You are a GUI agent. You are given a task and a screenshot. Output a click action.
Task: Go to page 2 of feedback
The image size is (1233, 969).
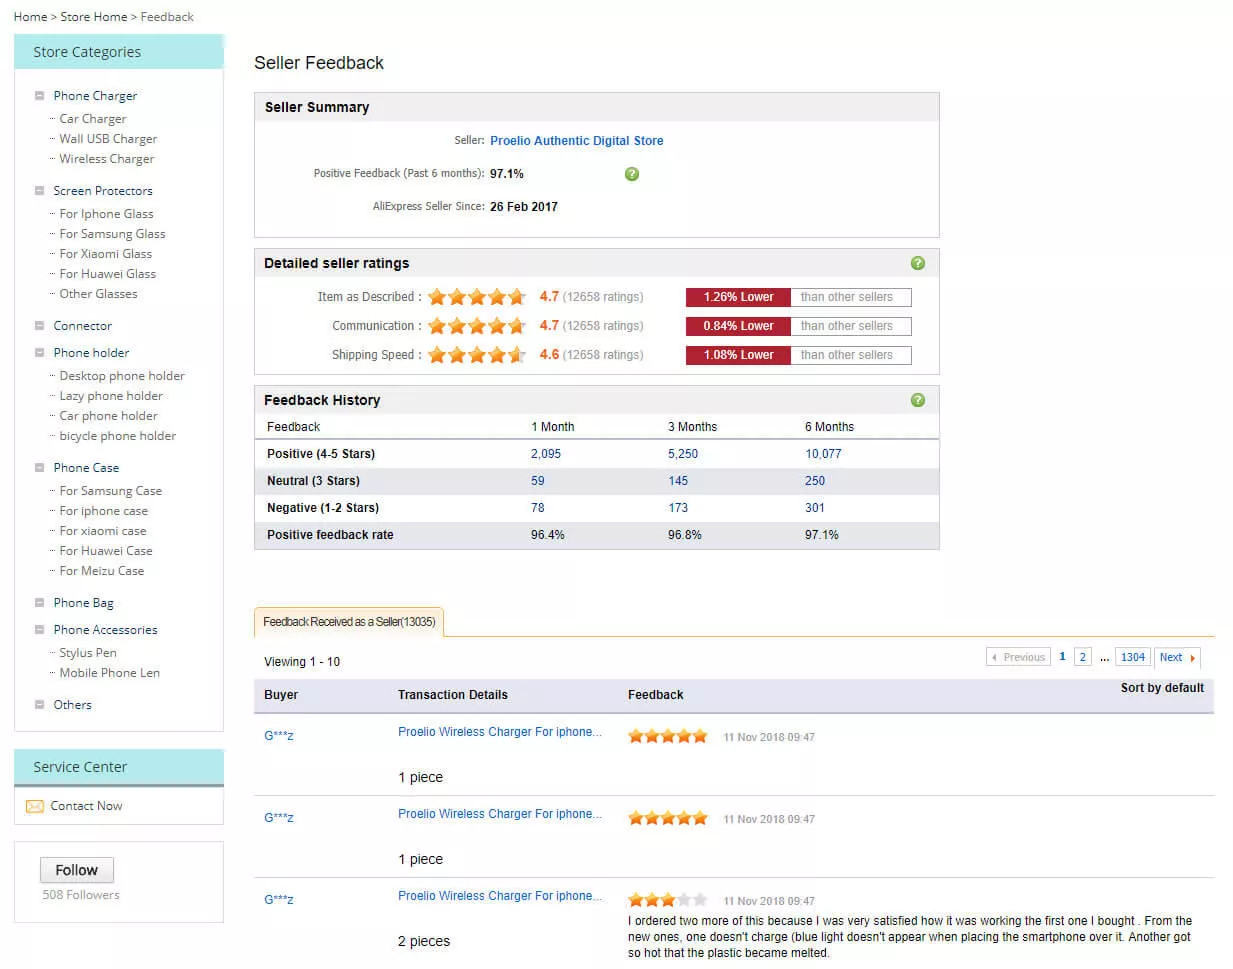point(1082,657)
